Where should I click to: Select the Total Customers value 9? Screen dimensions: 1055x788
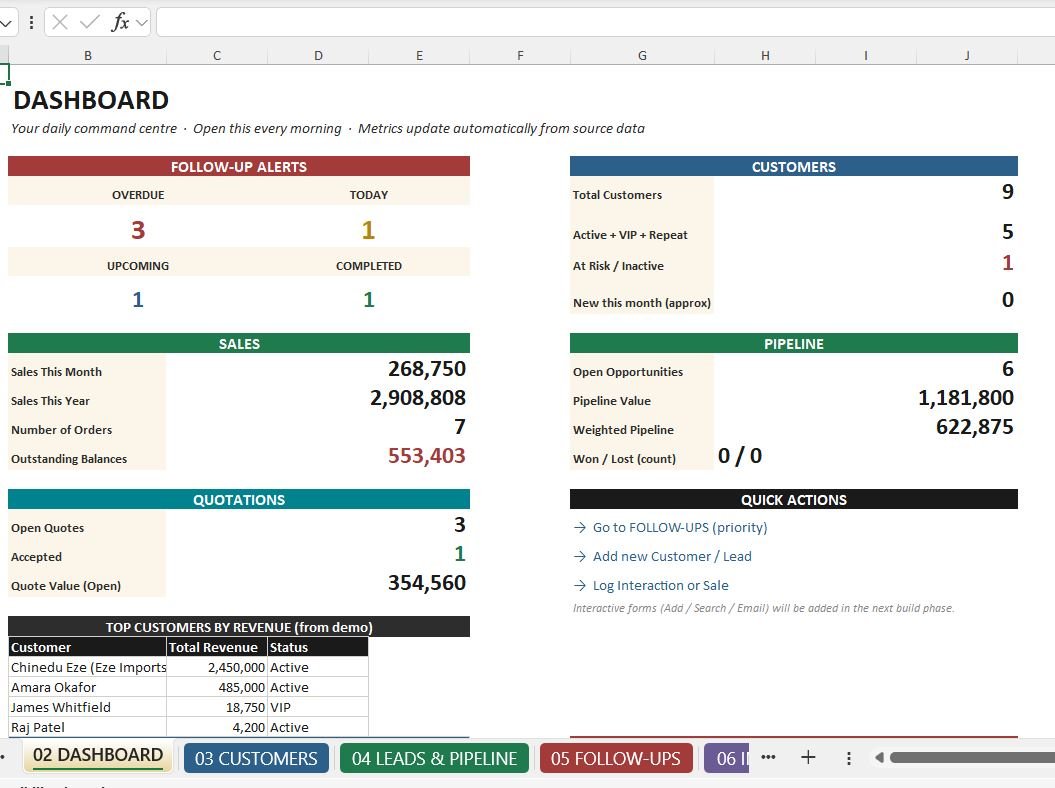1007,192
